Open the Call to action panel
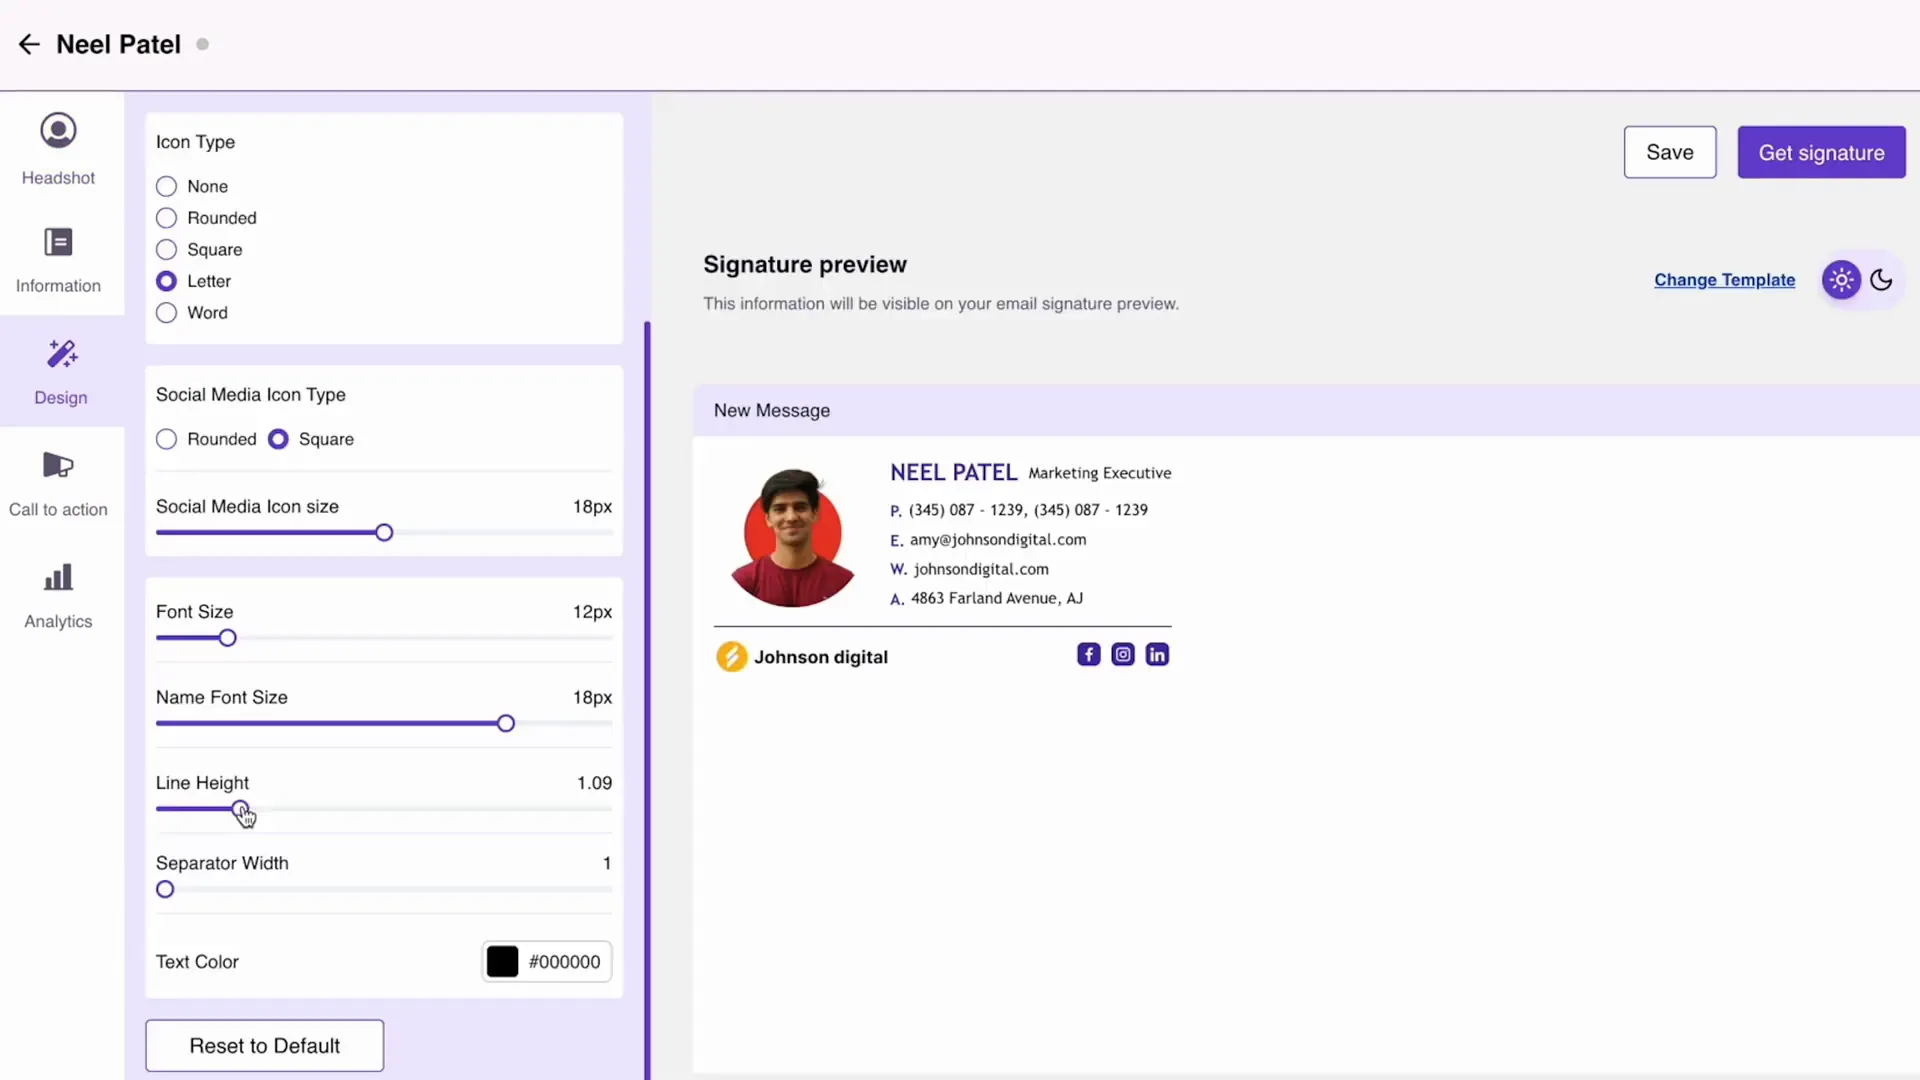The width and height of the screenshot is (1920, 1080). pyautogui.click(x=59, y=481)
